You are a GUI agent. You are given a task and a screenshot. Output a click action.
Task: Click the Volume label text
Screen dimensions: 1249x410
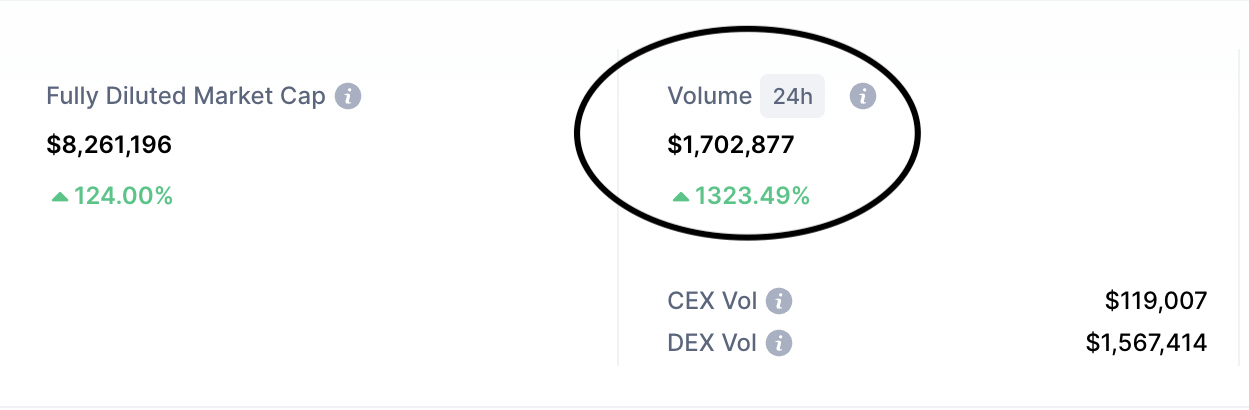[709, 96]
